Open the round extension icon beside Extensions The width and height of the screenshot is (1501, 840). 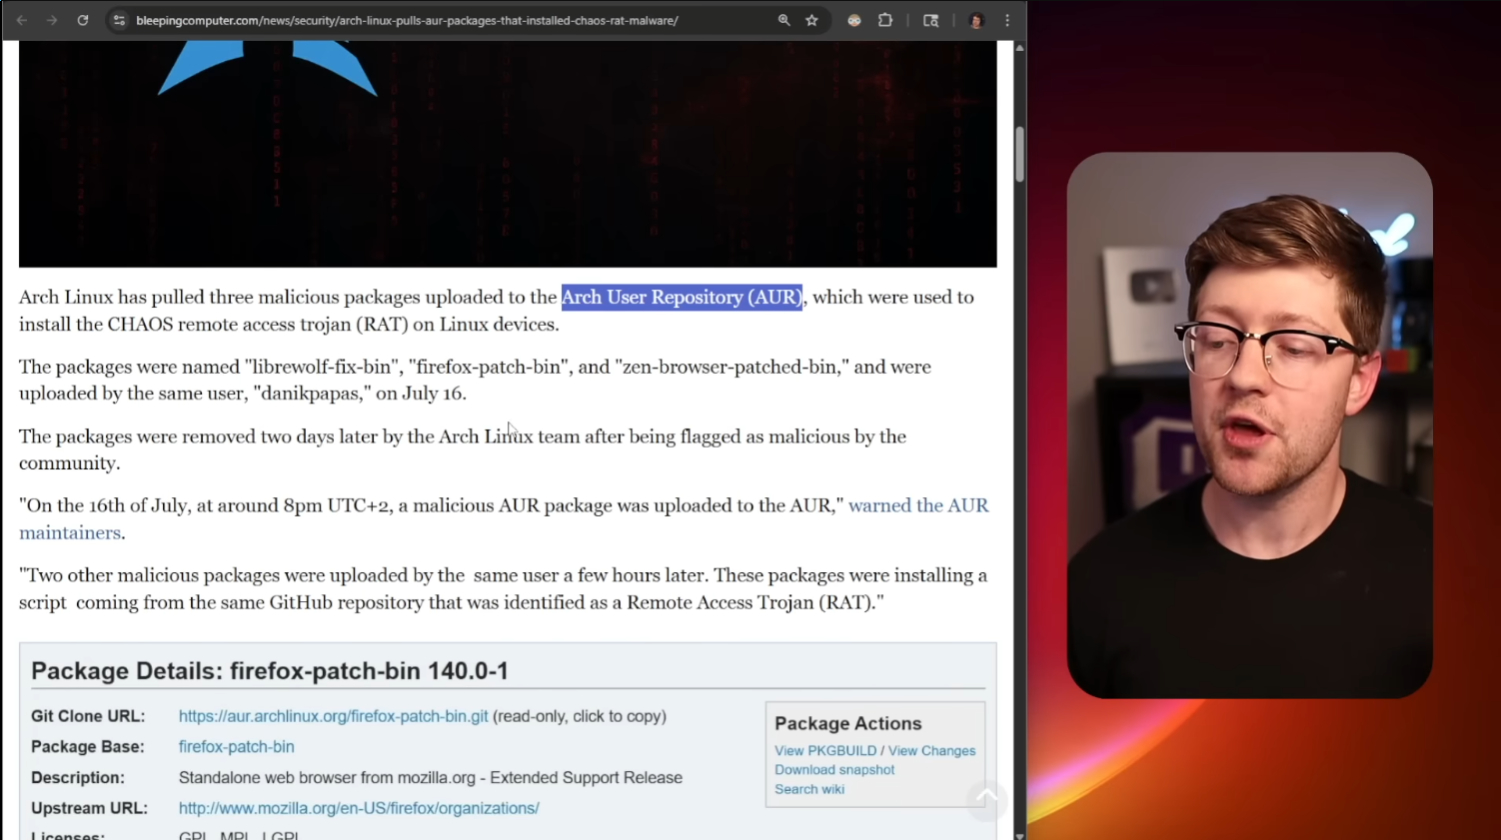854,20
